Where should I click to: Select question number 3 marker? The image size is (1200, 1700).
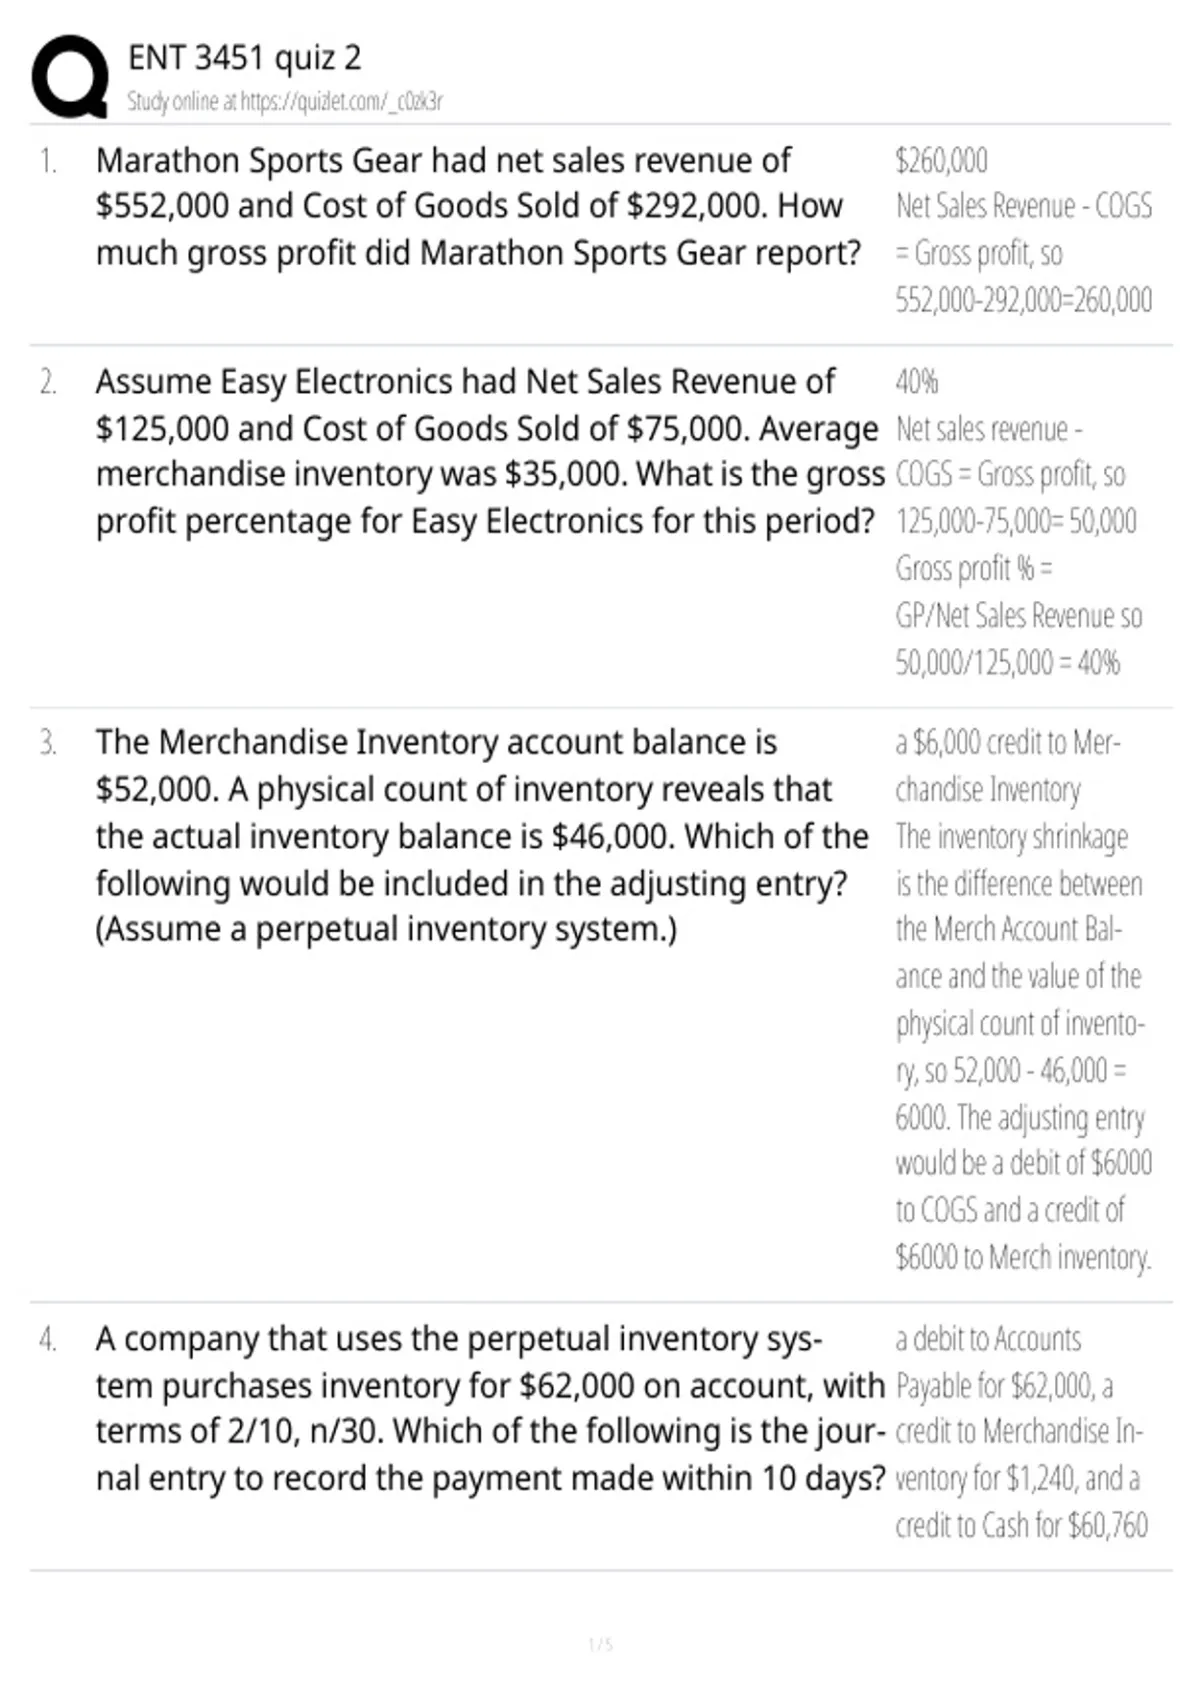click(x=47, y=743)
